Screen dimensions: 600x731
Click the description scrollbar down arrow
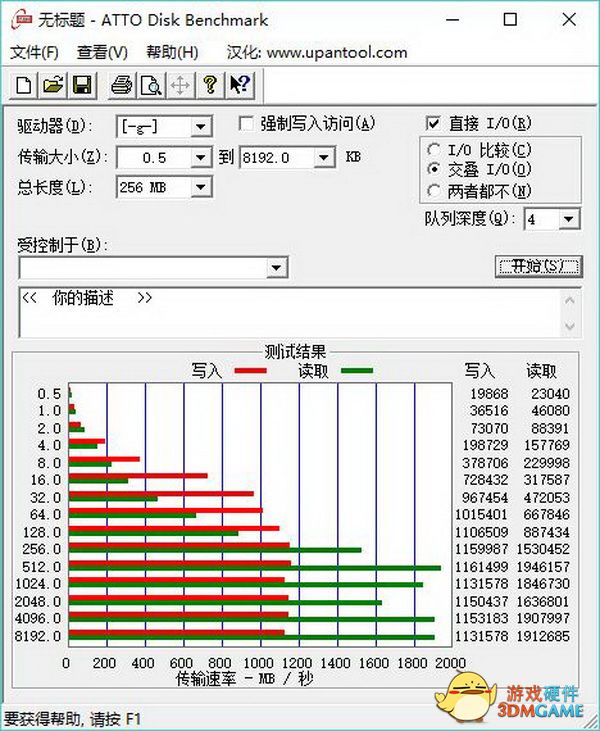[570, 326]
